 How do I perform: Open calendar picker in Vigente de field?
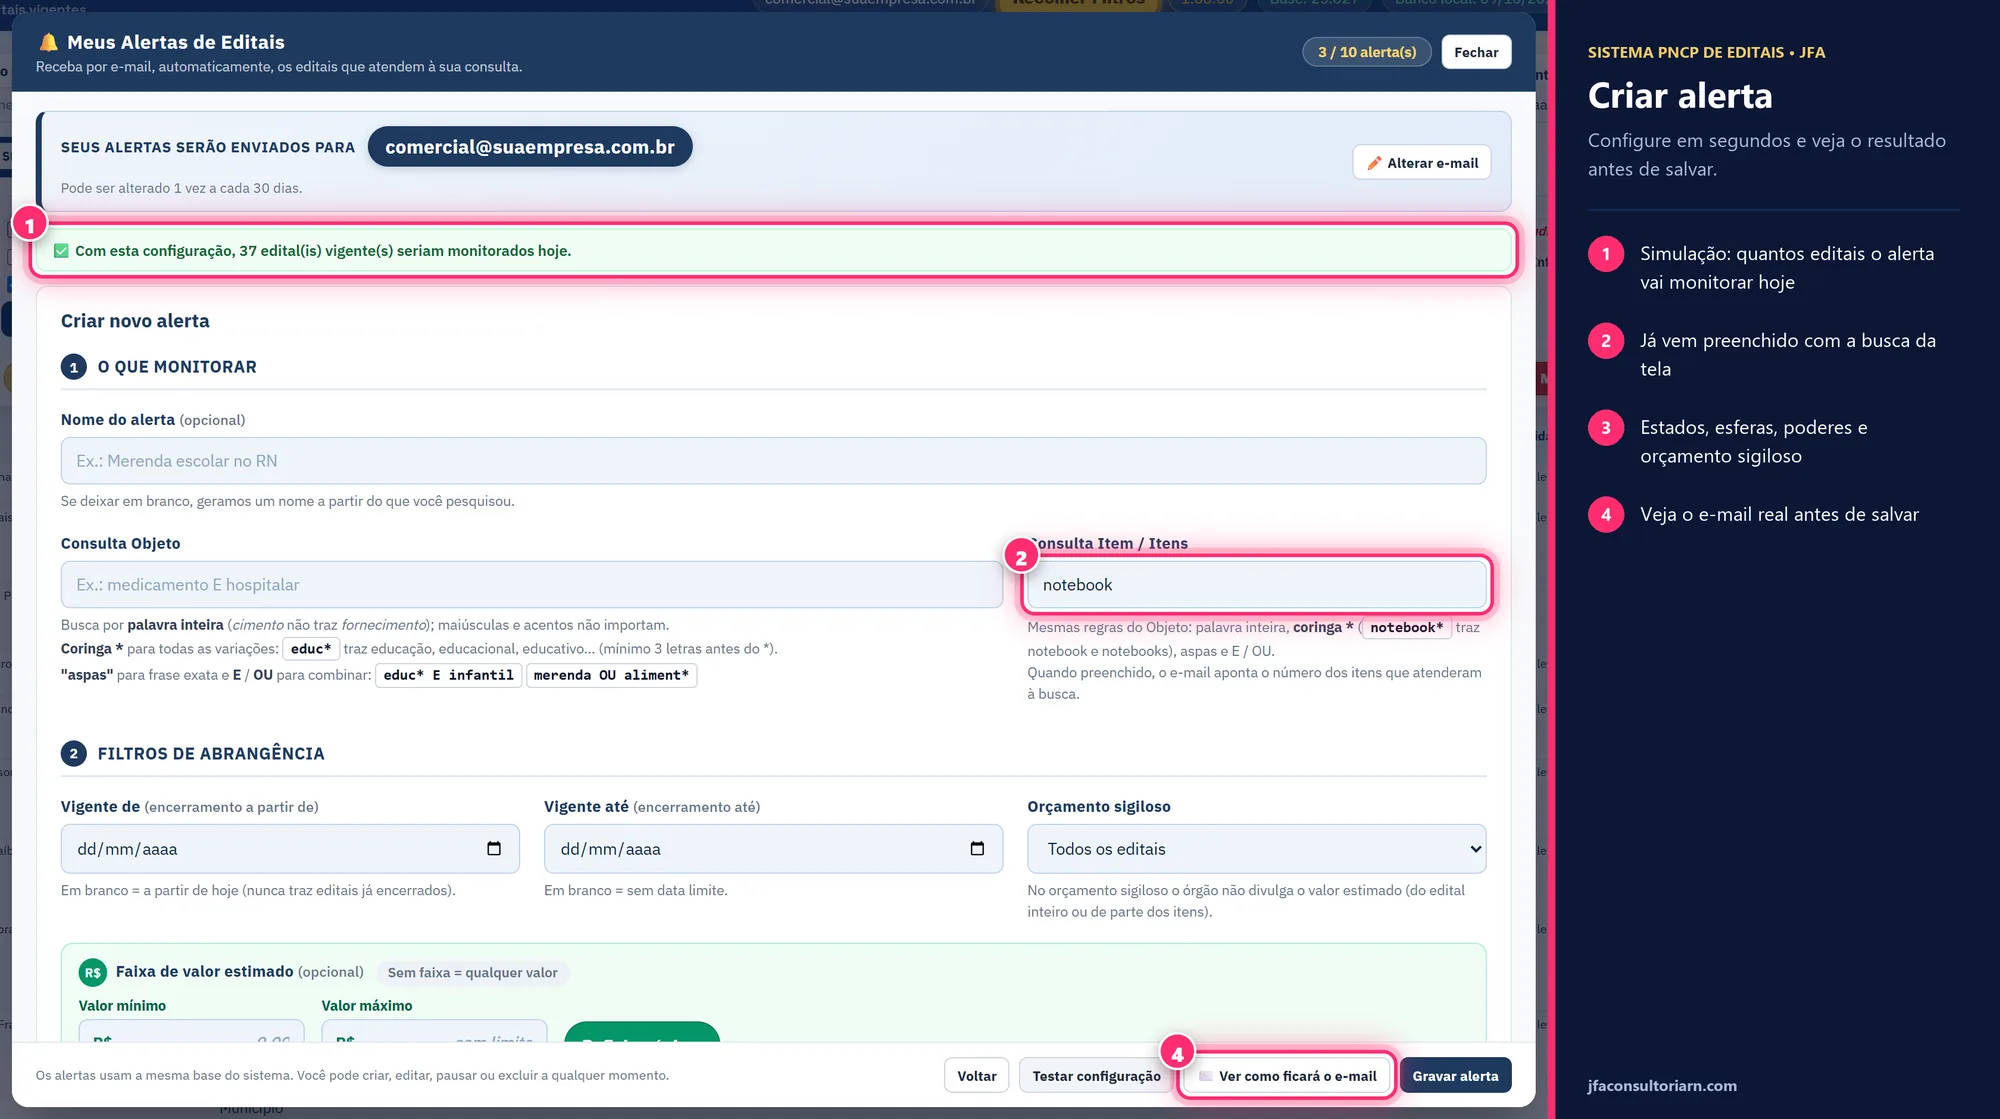click(x=494, y=848)
